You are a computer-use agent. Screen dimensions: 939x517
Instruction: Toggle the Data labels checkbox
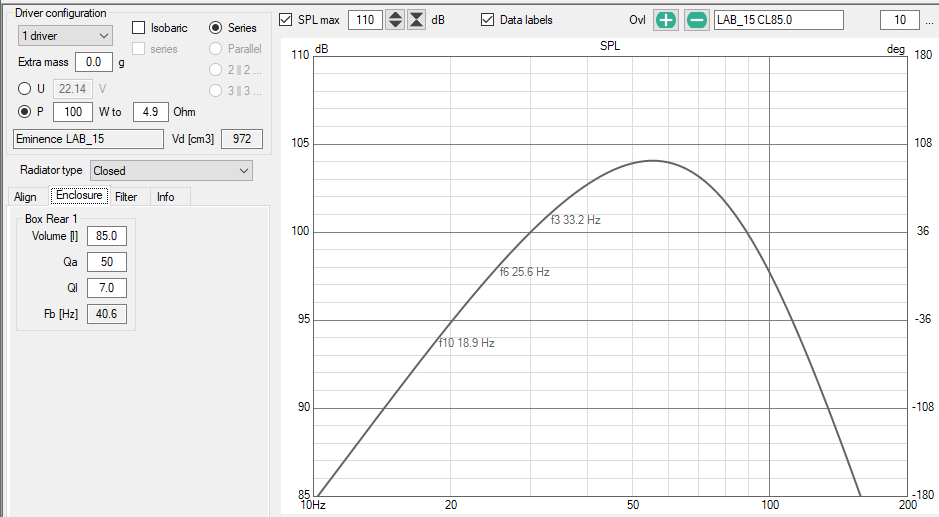coord(487,20)
